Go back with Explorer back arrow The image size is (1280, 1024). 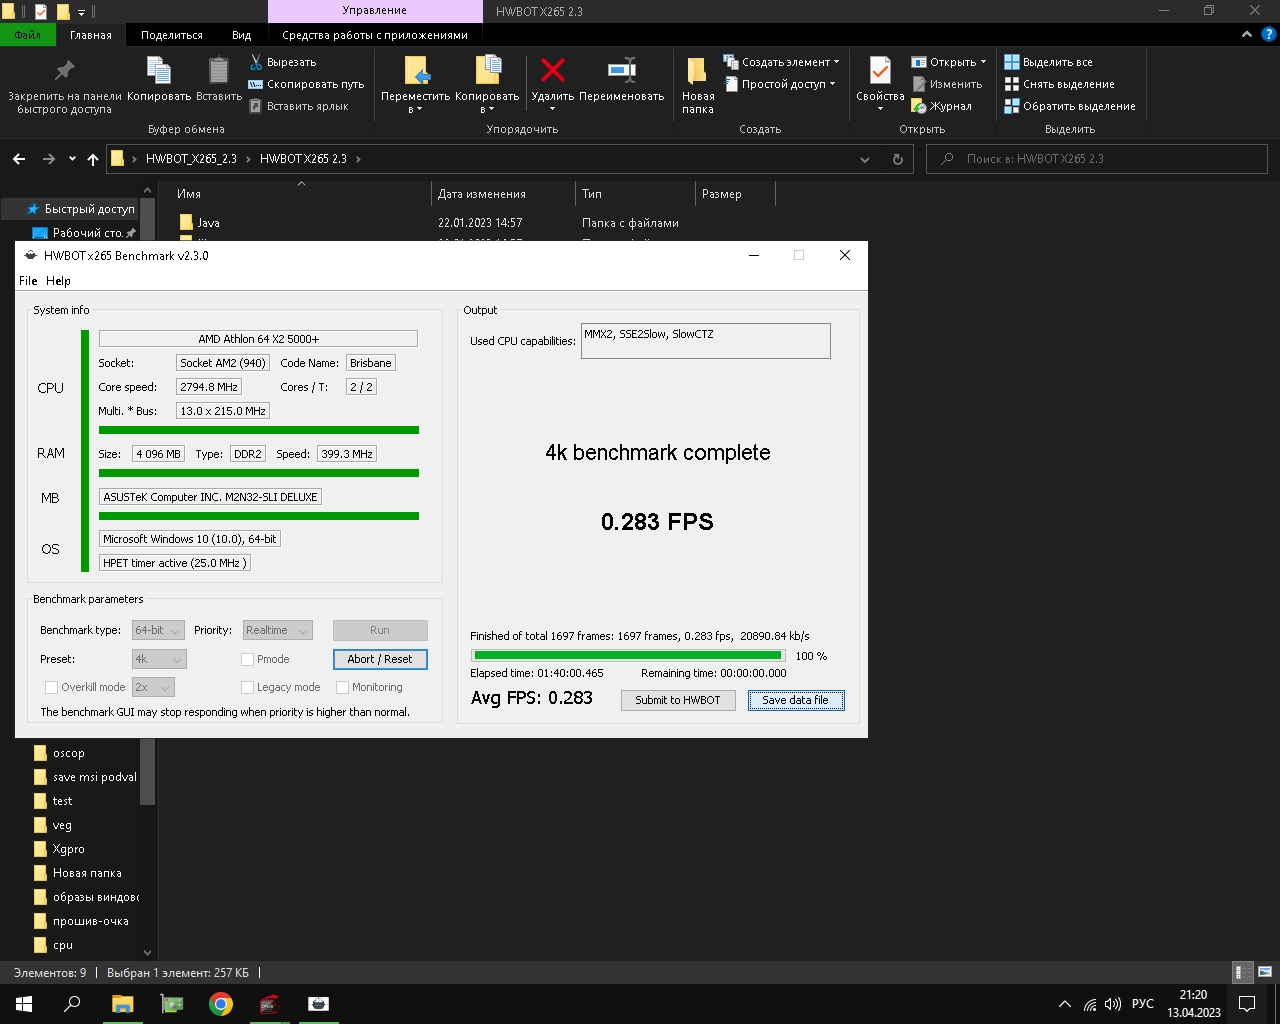coord(19,159)
